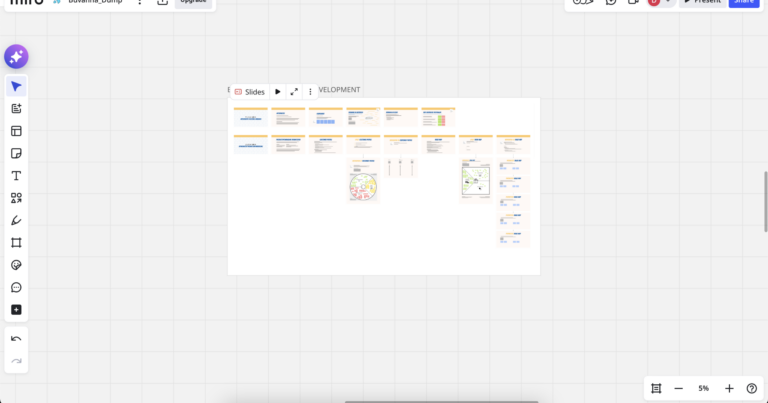
Task: Select the sticky note tool
Action: click(x=16, y=153)
